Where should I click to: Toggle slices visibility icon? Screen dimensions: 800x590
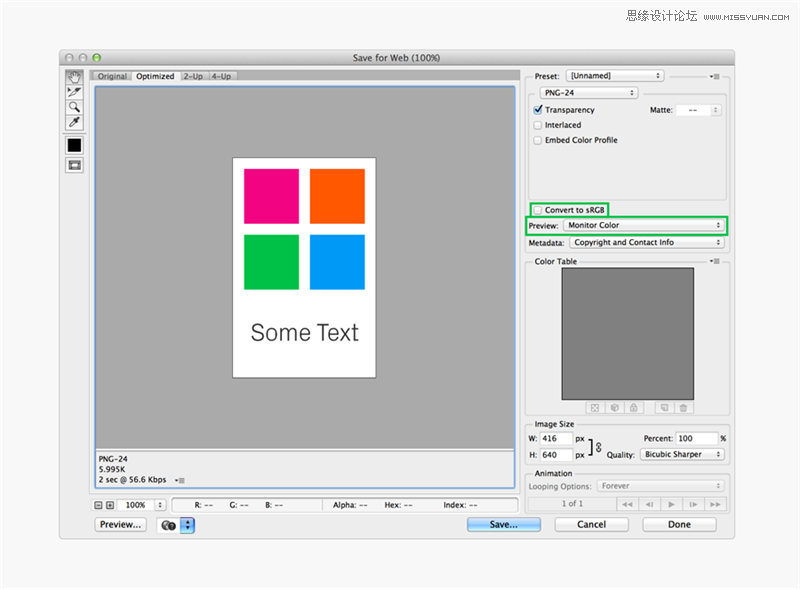[x=74, y=165]
